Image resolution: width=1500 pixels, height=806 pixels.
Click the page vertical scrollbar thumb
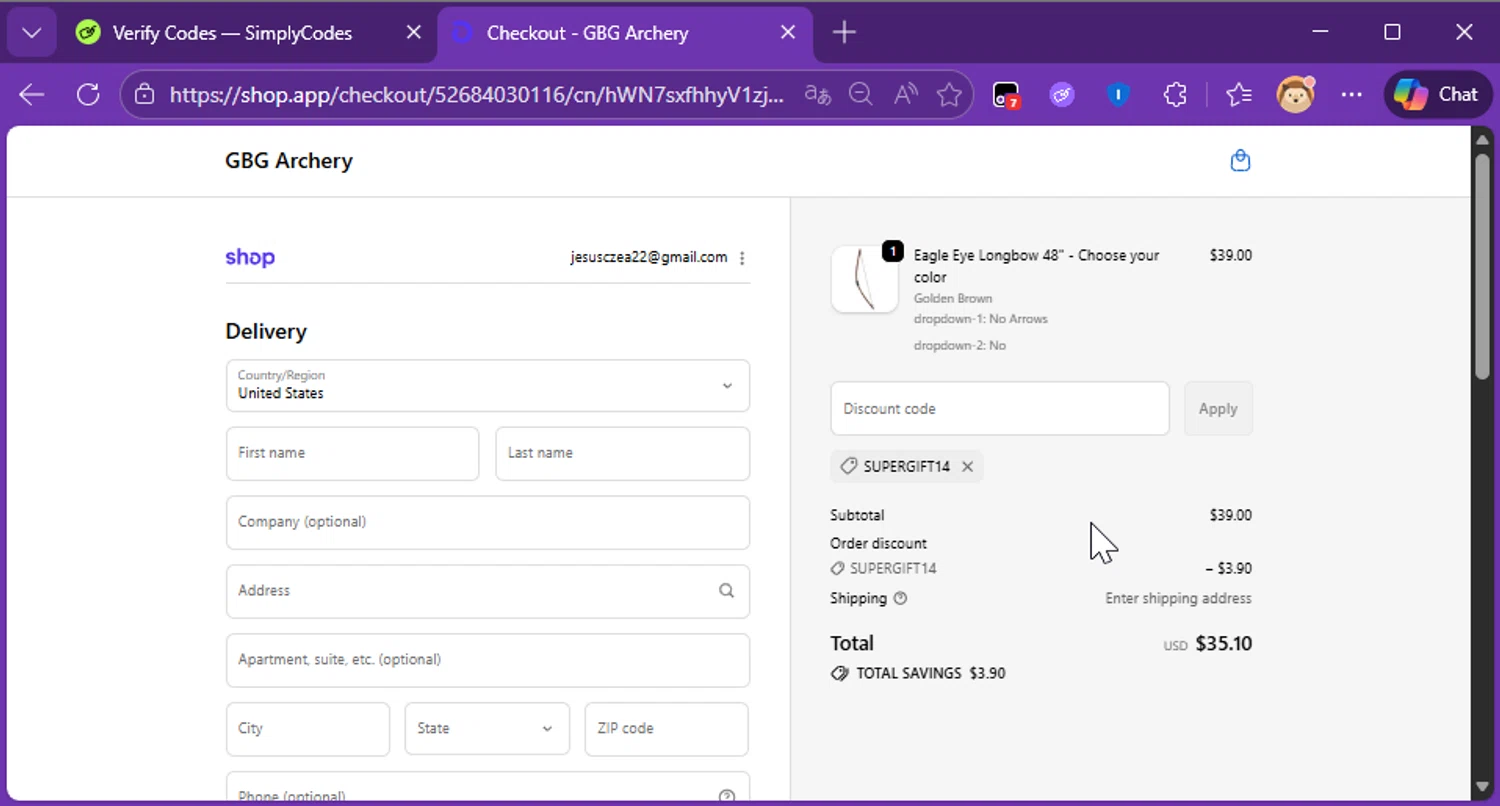[x=1482, y=267]
